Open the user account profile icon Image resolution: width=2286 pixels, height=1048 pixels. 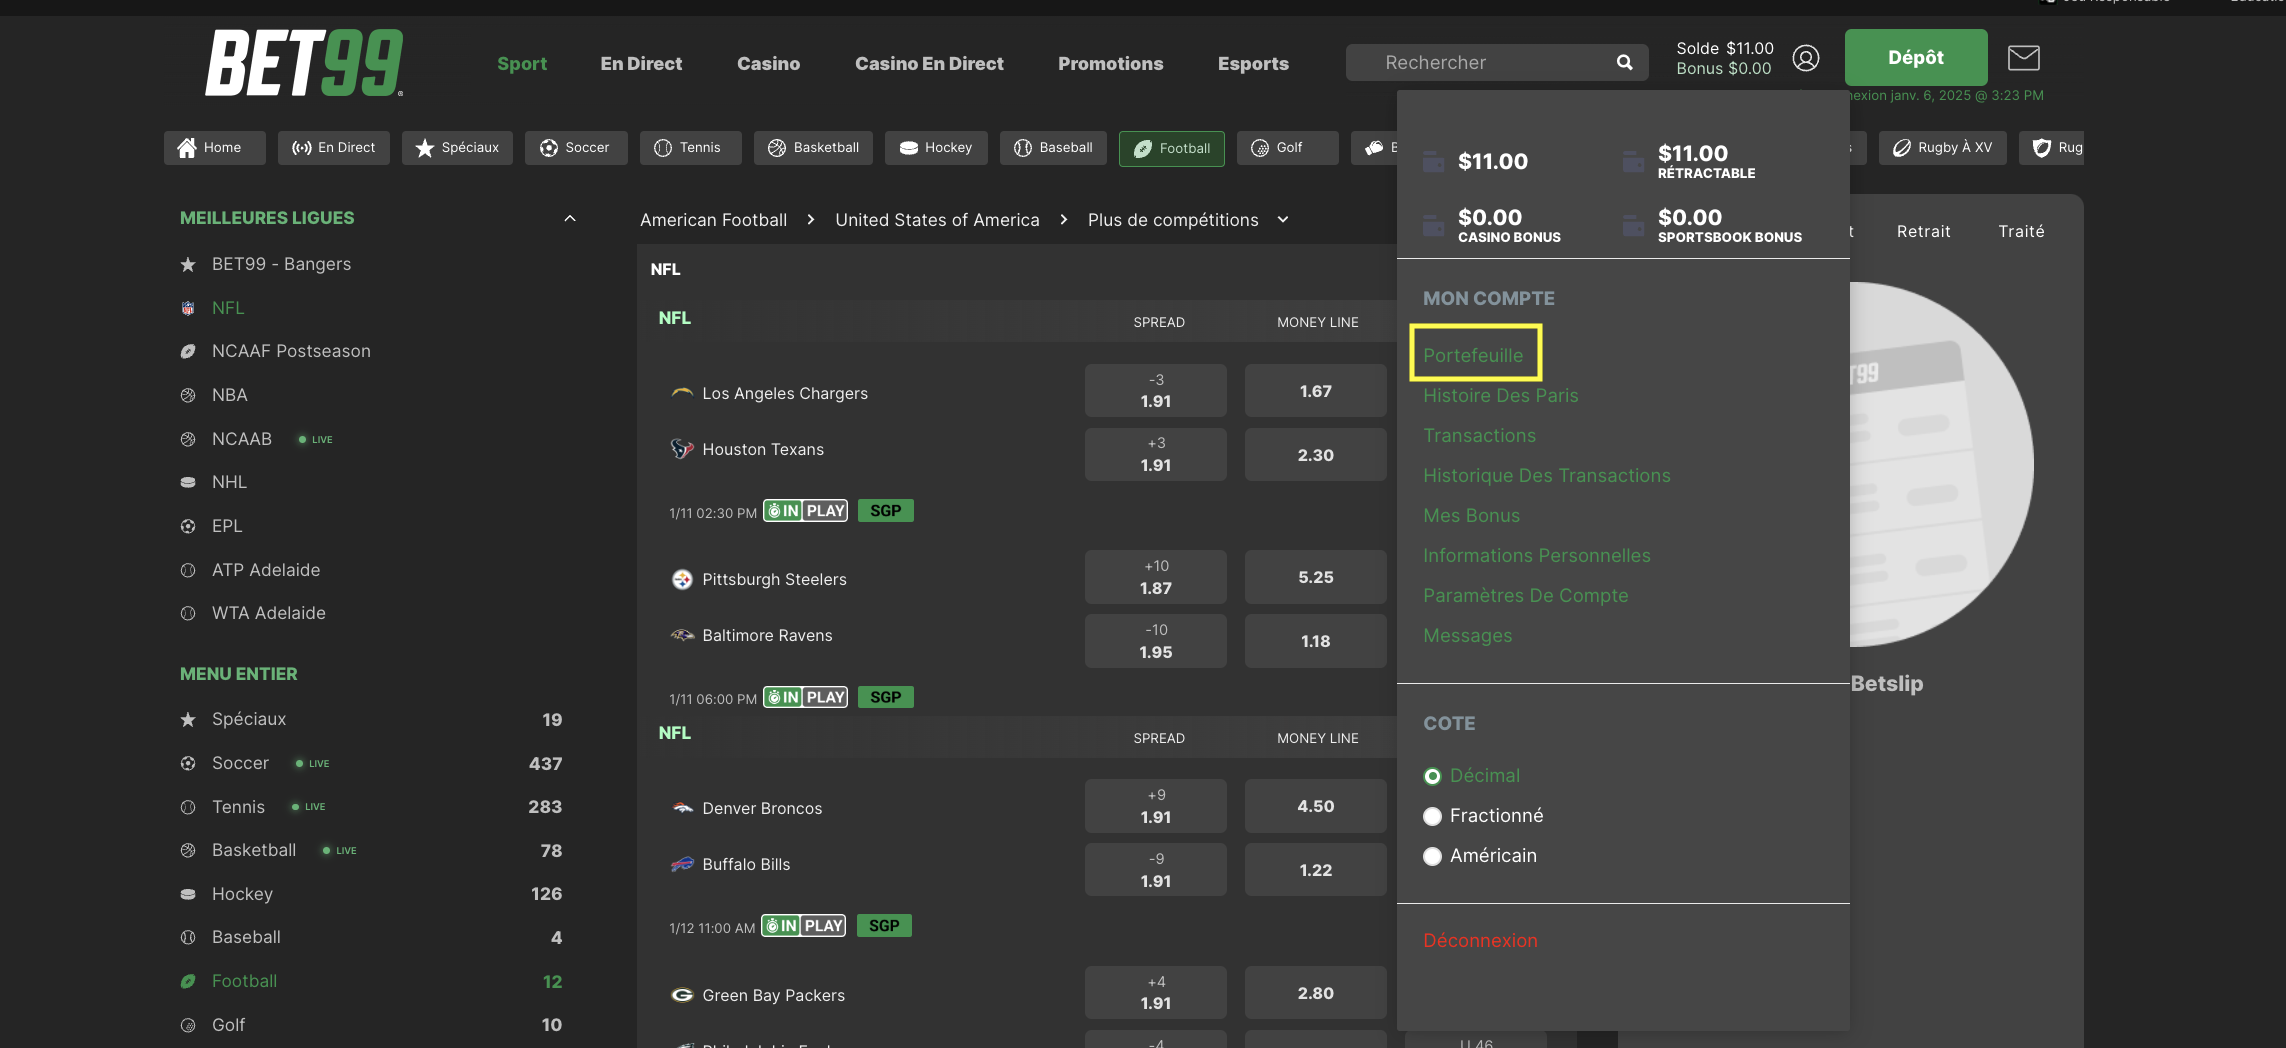click(x=1805, y=58)
